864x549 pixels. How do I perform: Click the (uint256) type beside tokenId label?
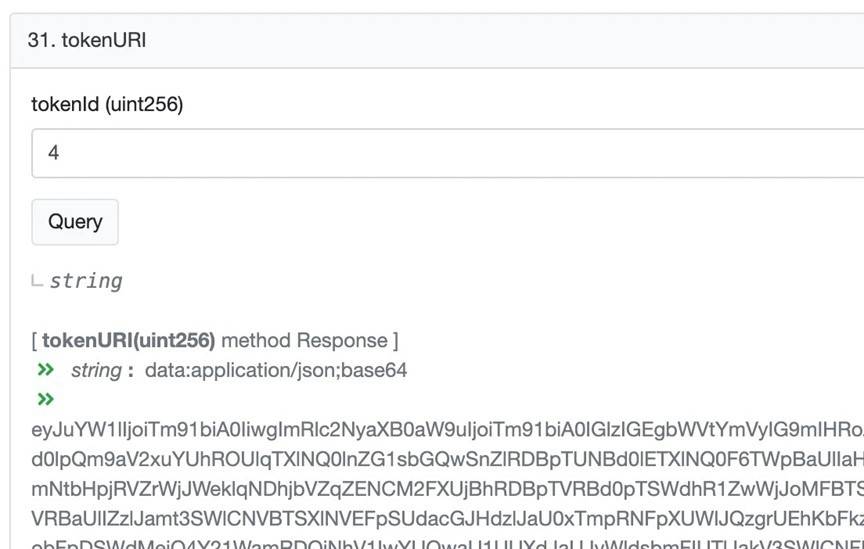coord(145,104)
